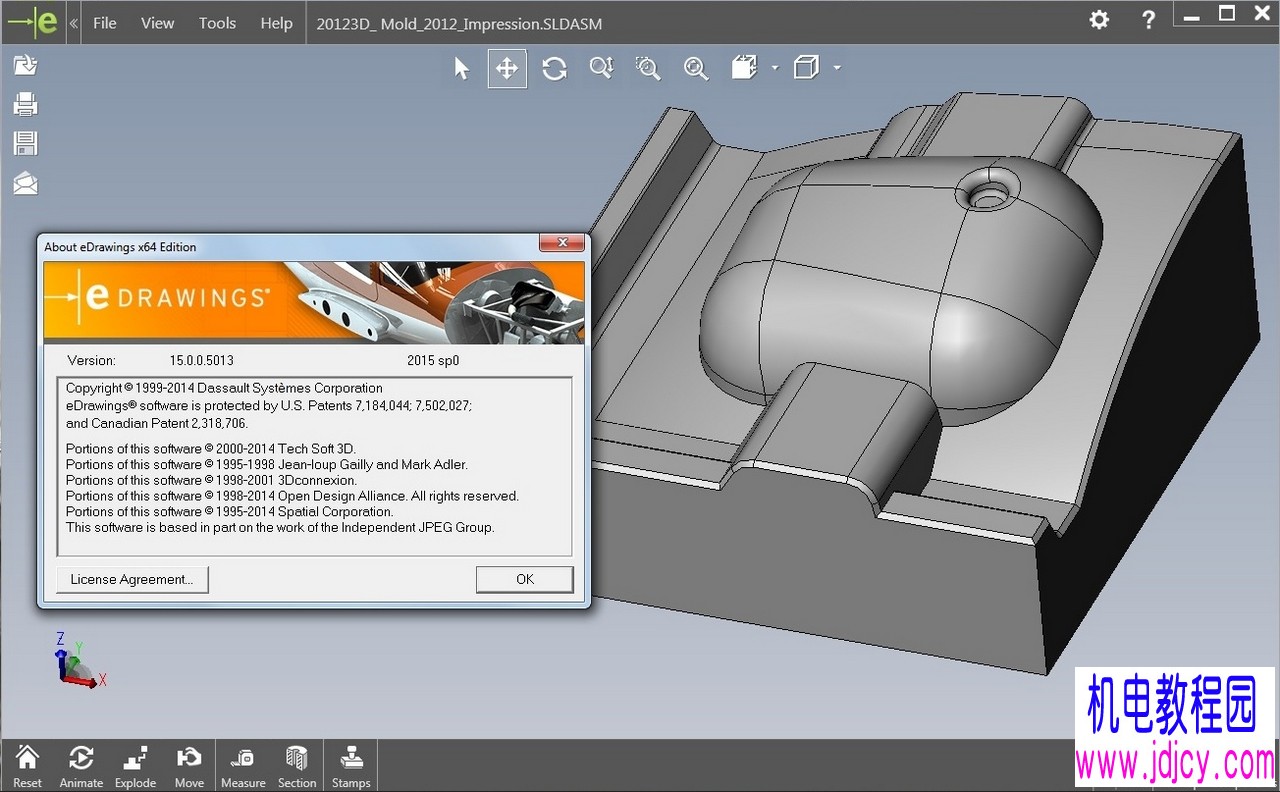Enable the Section view tool
Image resolution: width=1280 pixels, height=792 pixels.
tap(297, 765)
